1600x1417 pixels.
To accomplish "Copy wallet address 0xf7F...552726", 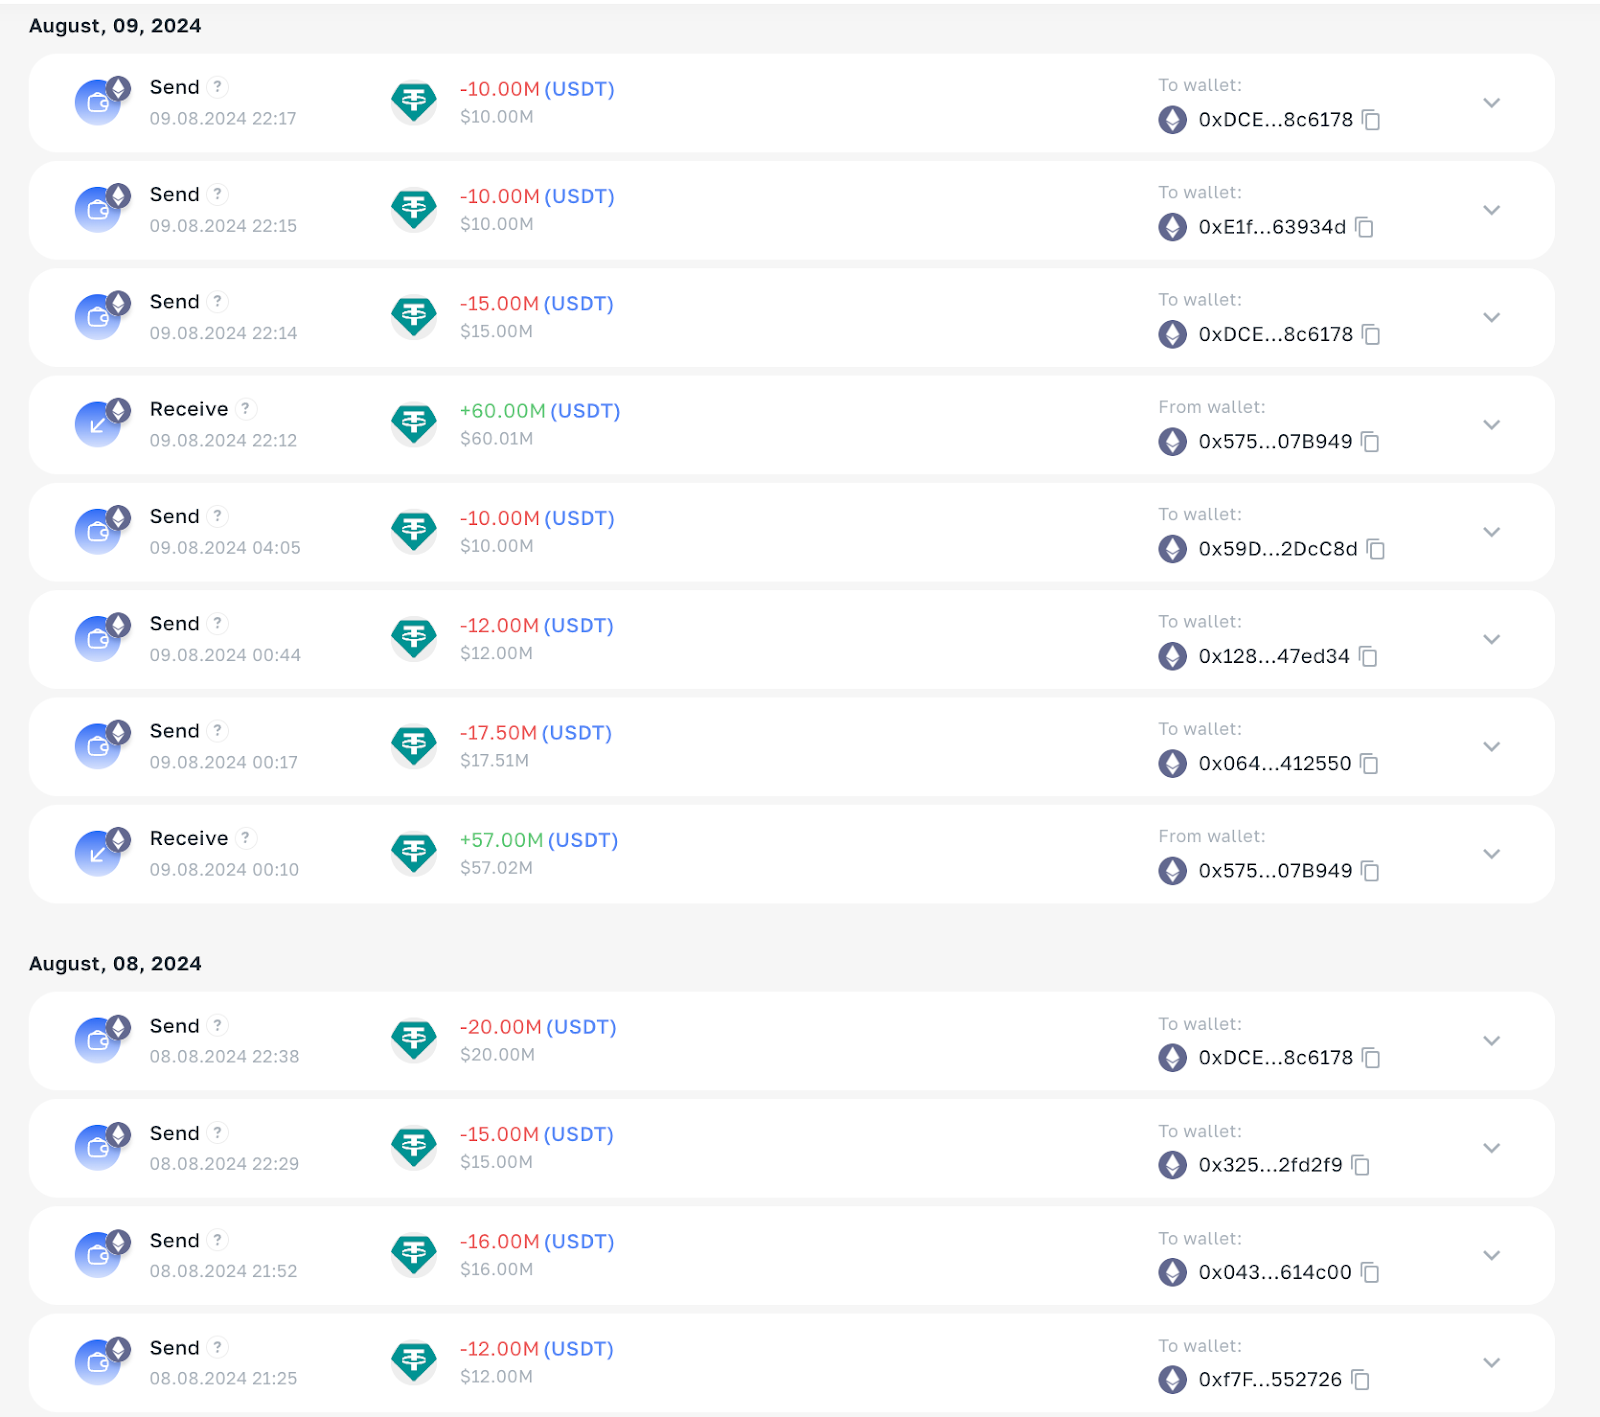I will coord(1360,1380).
